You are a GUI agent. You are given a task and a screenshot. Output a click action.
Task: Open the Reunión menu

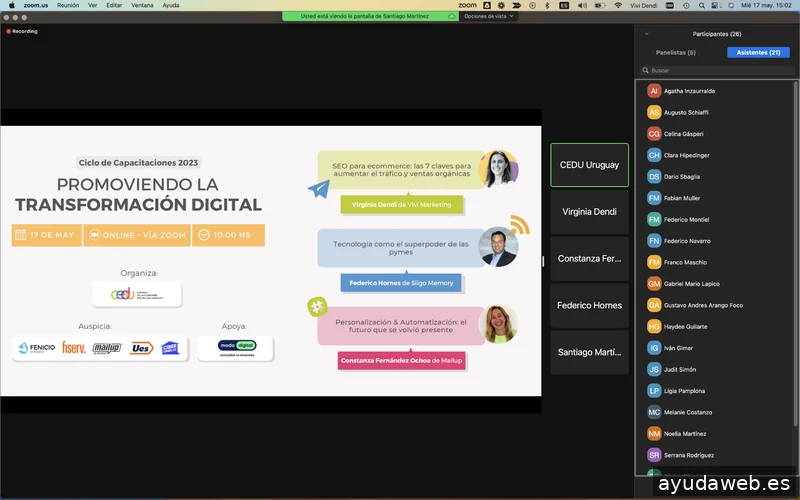click(x=68, y=5)
